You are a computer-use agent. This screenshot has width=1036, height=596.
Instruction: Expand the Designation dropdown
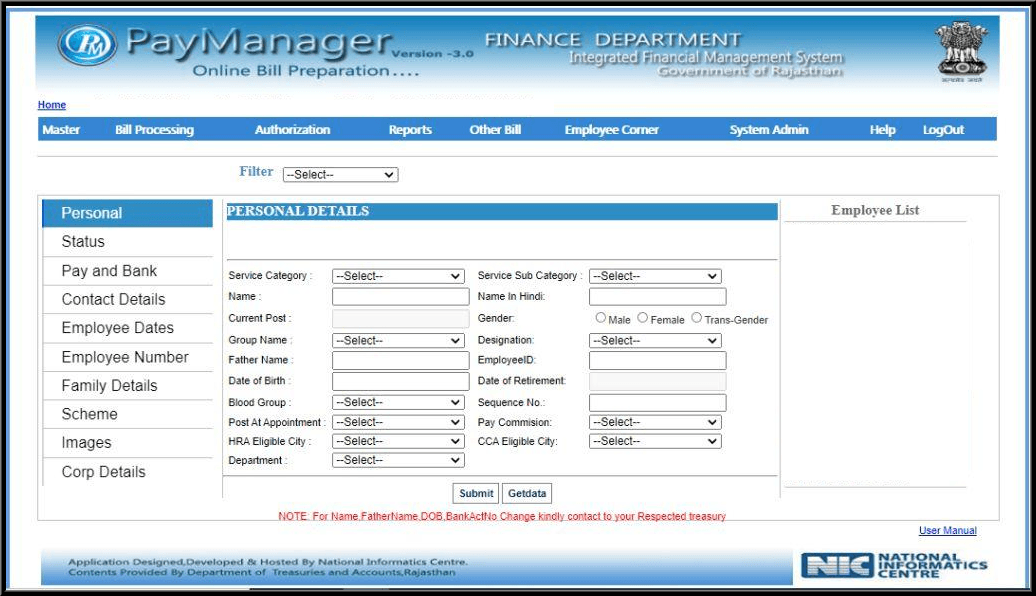[x=655, y=341]
